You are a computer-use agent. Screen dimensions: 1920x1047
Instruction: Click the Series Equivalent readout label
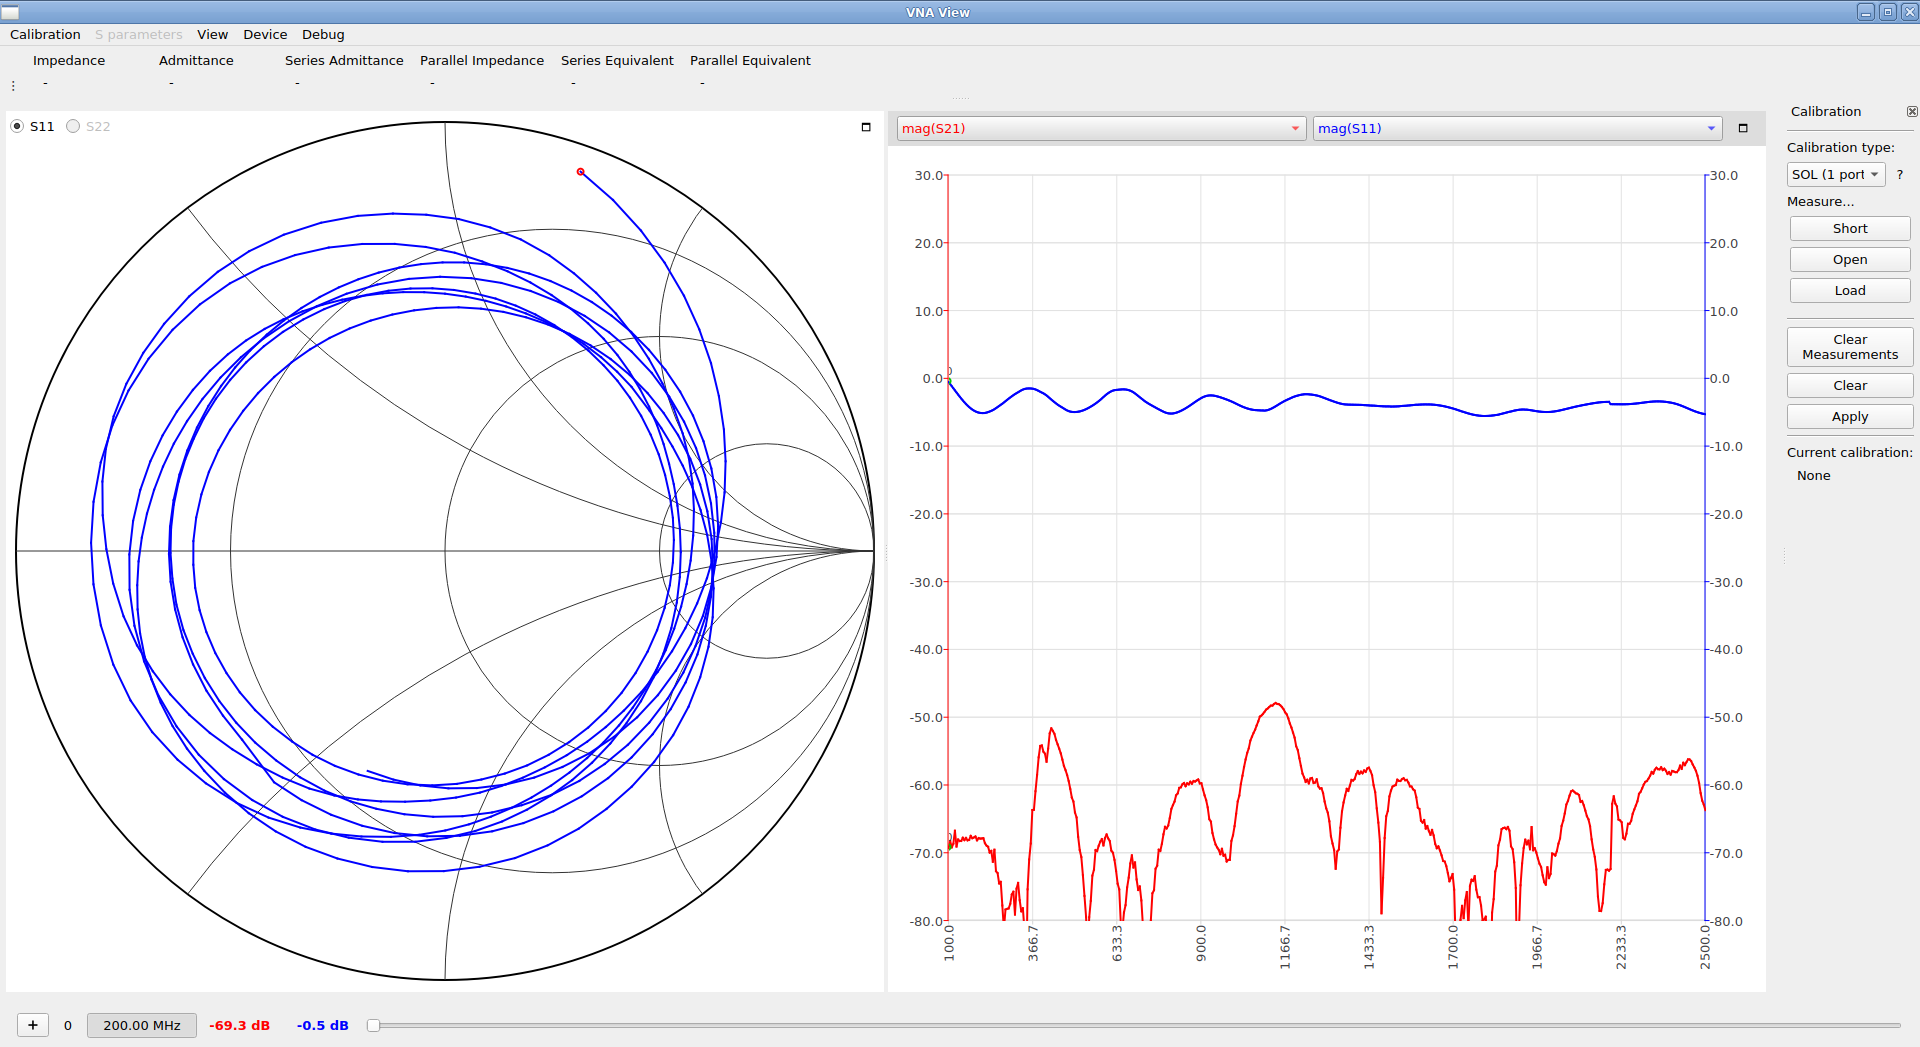617,60
